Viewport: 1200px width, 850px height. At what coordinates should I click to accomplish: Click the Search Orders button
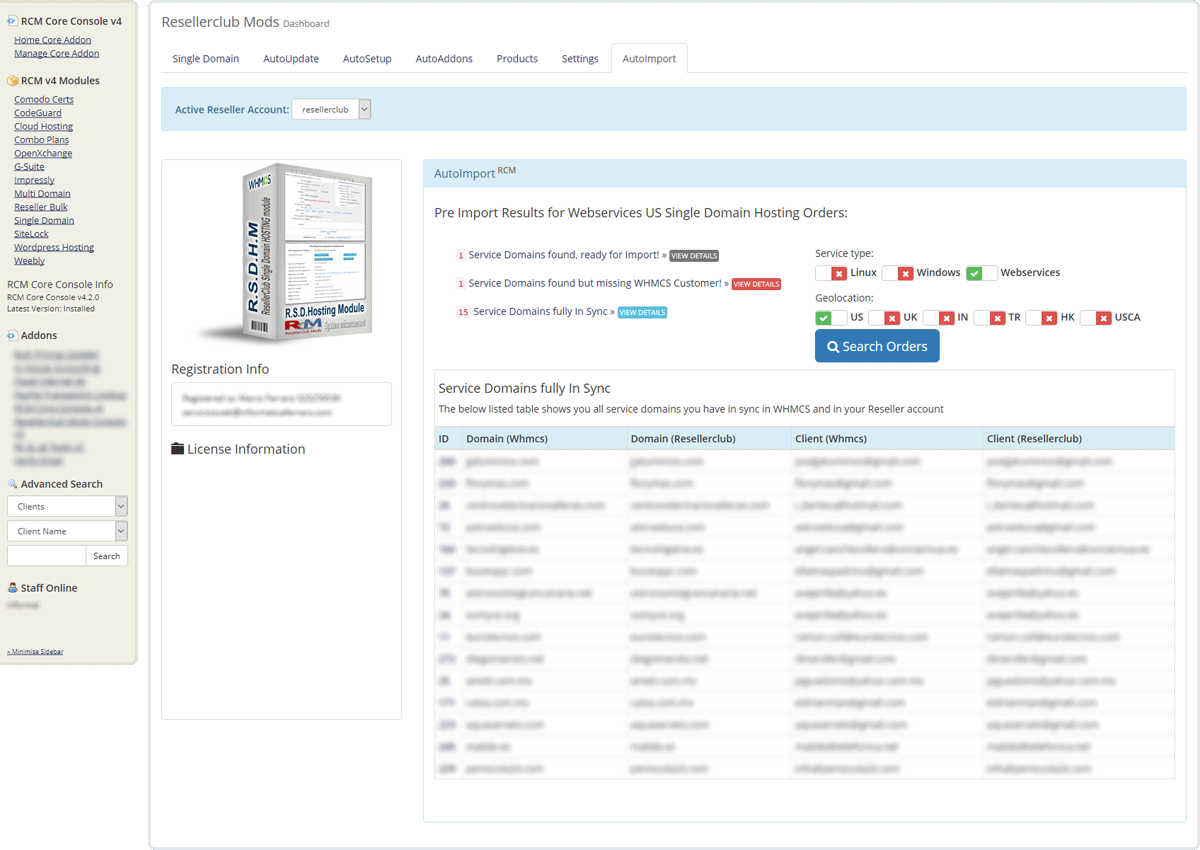(x=877, y=346)
